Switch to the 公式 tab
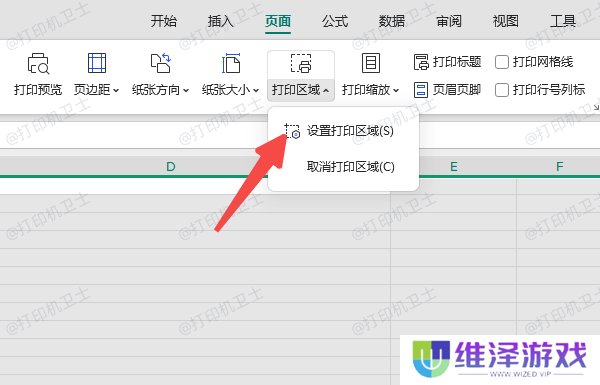The height and width of the screenshot is (385, 600). click(x=335, y=21)
